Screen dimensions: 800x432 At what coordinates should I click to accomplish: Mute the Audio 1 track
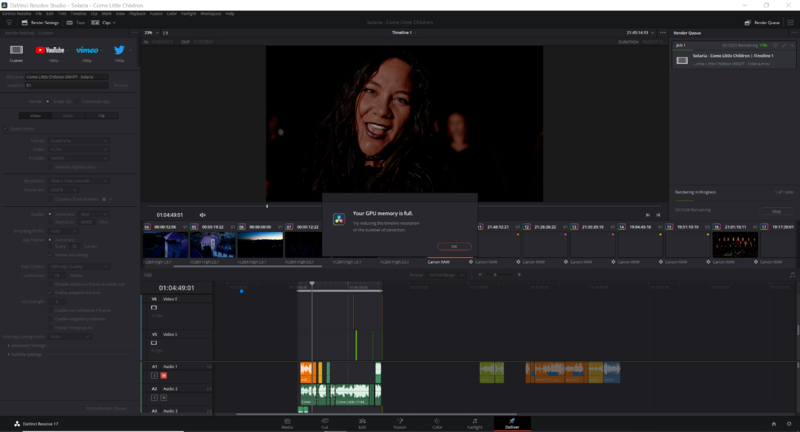pyautogui.click(x=163, y=375)
